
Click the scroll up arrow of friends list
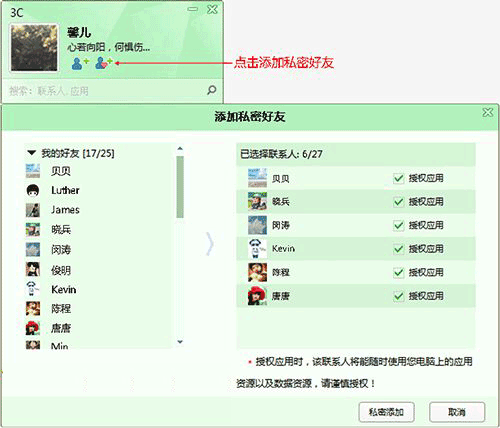point(180,148)
